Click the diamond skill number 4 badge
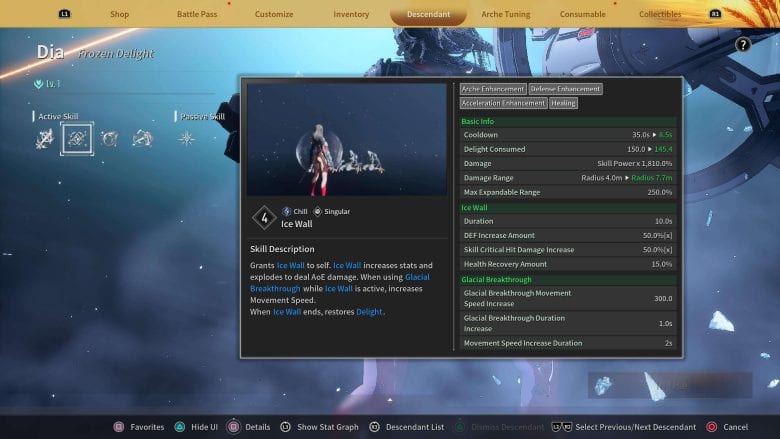 [264, 218]
